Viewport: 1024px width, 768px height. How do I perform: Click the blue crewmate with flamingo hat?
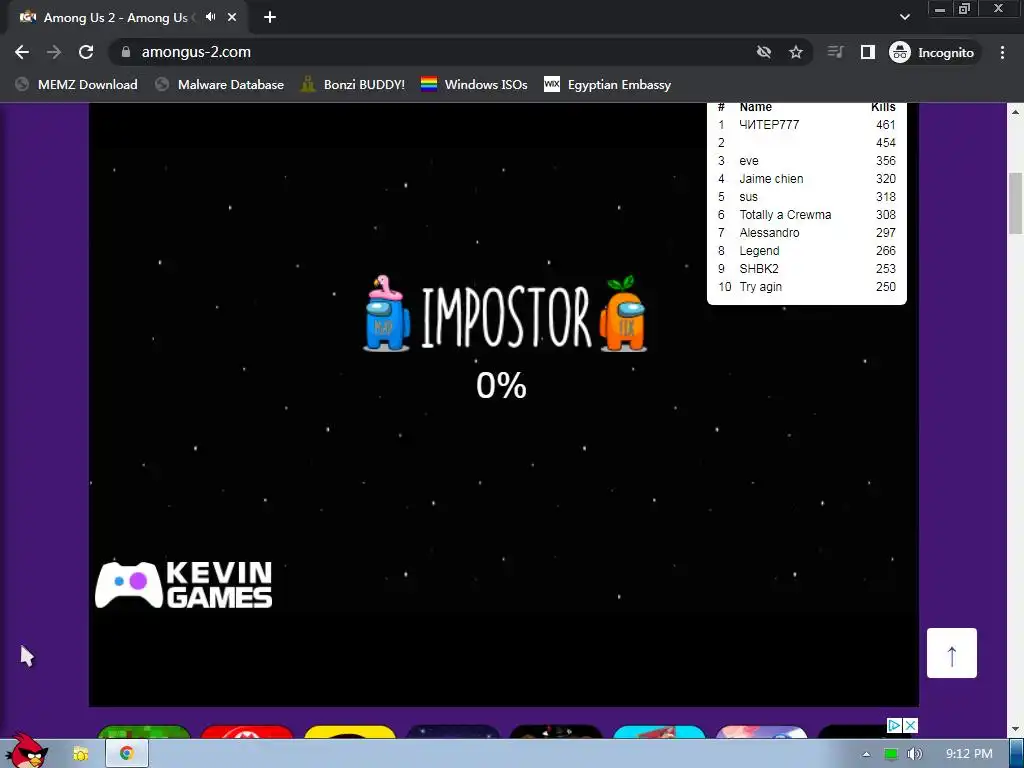click(387, 314)
